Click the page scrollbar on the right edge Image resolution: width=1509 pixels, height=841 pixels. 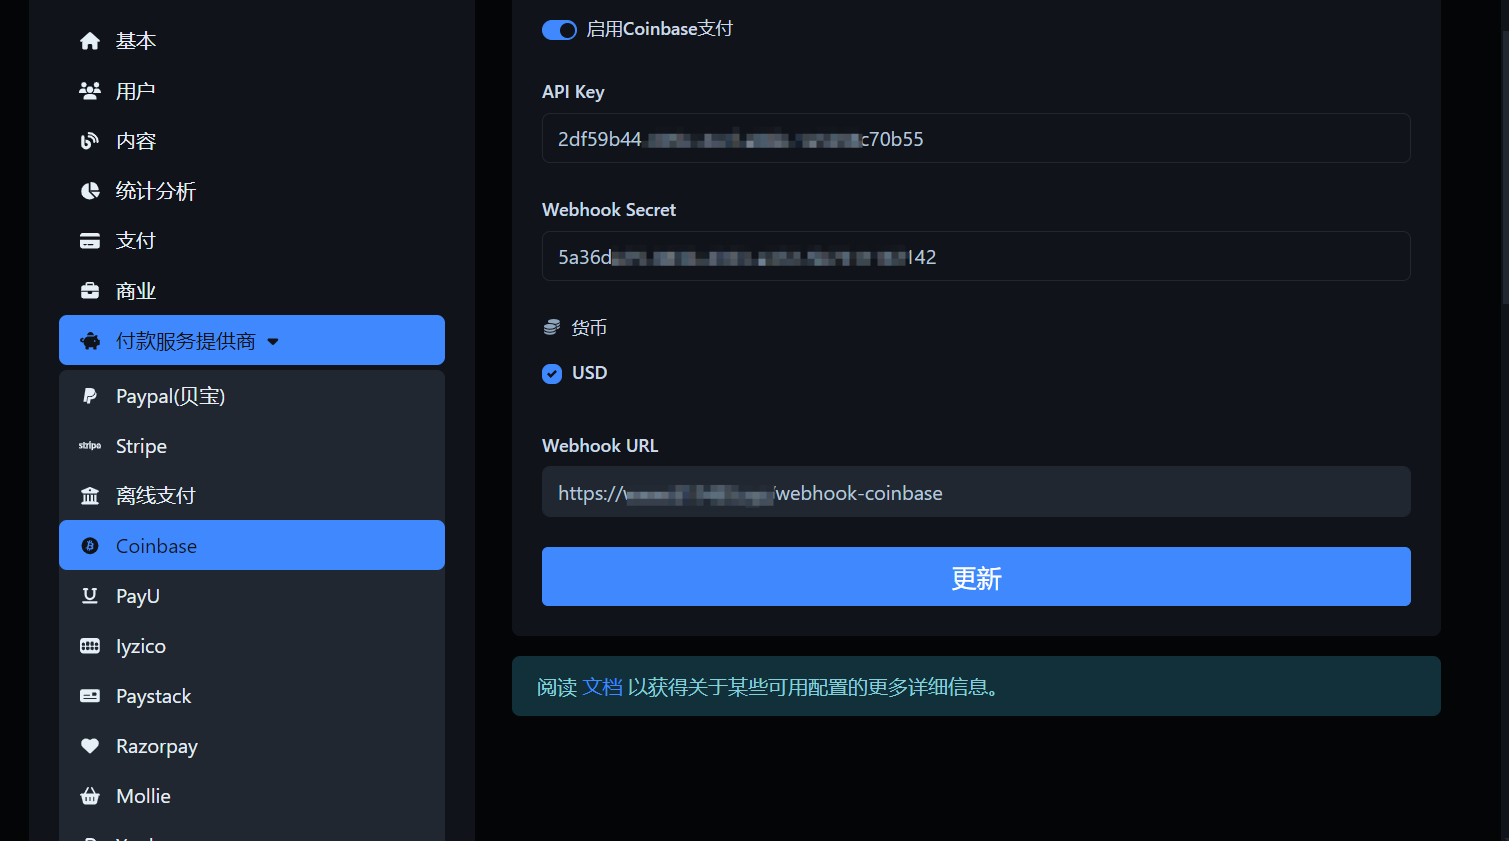pyautogui.click(x=1504, y=165)
